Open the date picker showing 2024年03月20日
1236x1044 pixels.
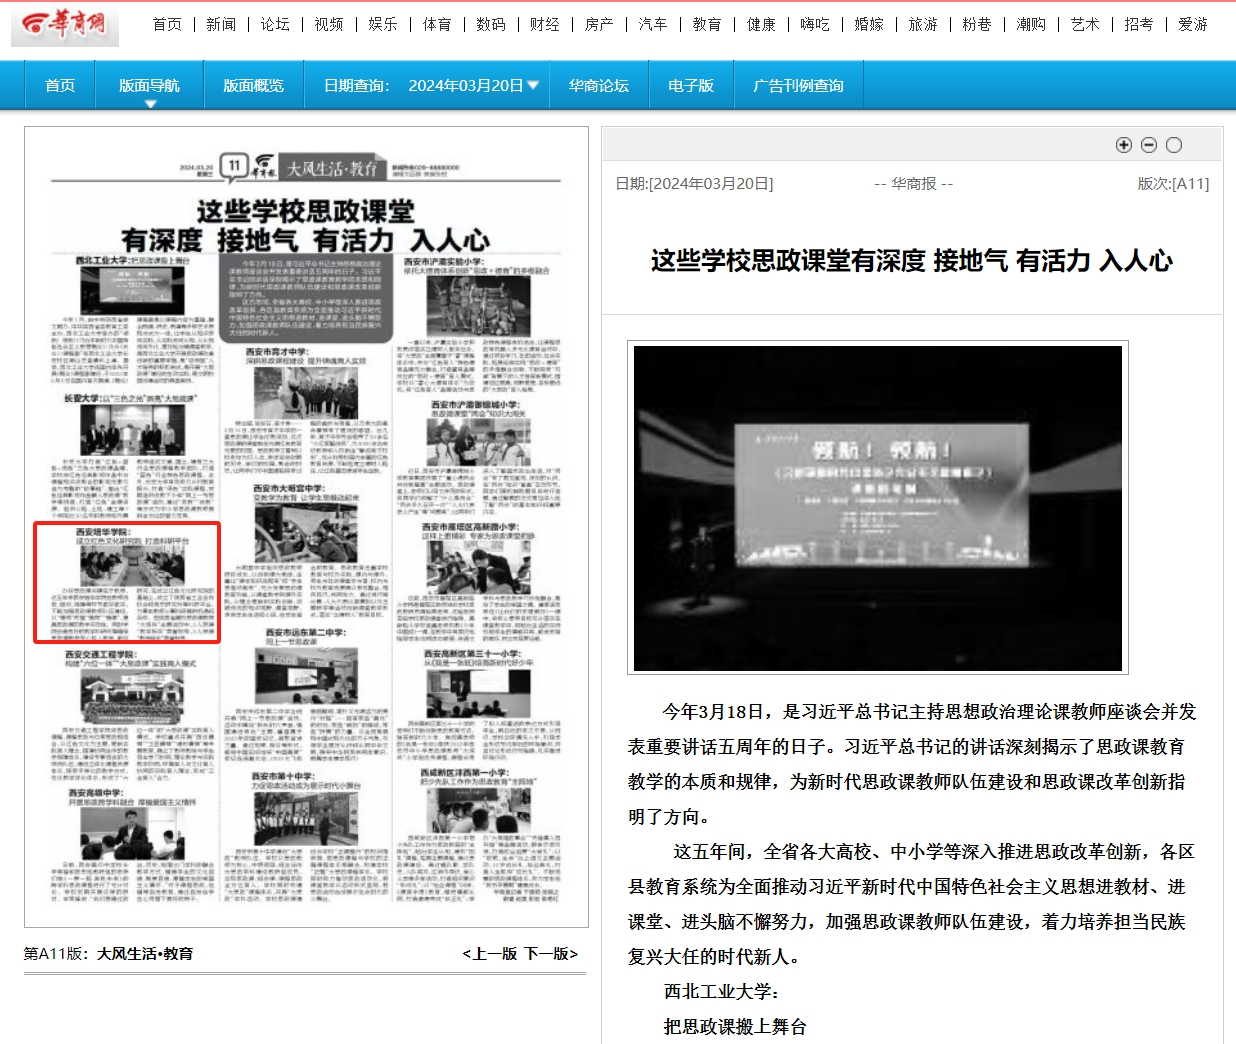pyautogui.click(x=473, y=86)
